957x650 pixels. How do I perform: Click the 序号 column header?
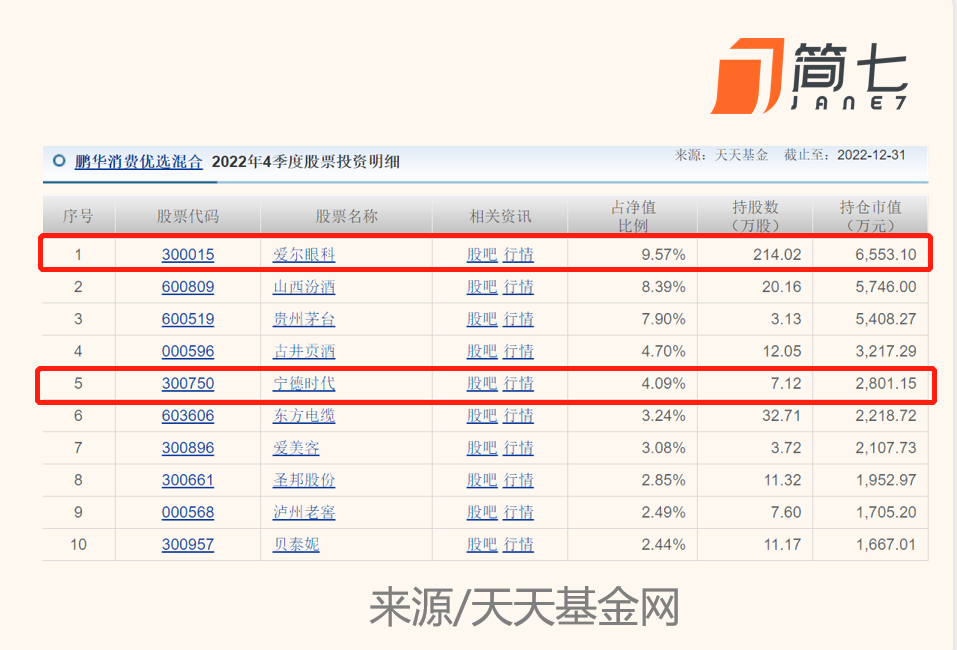(x=78, y=216)
